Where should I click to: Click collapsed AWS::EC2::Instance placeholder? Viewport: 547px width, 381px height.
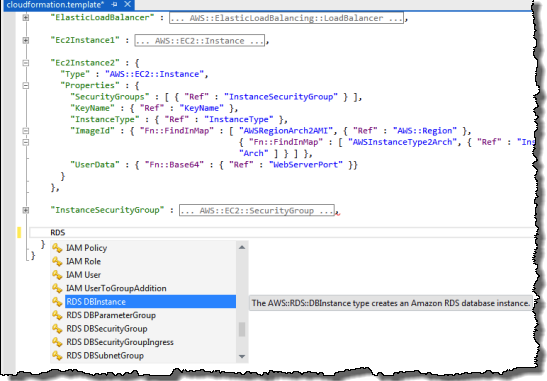click(x=200, y=41)
